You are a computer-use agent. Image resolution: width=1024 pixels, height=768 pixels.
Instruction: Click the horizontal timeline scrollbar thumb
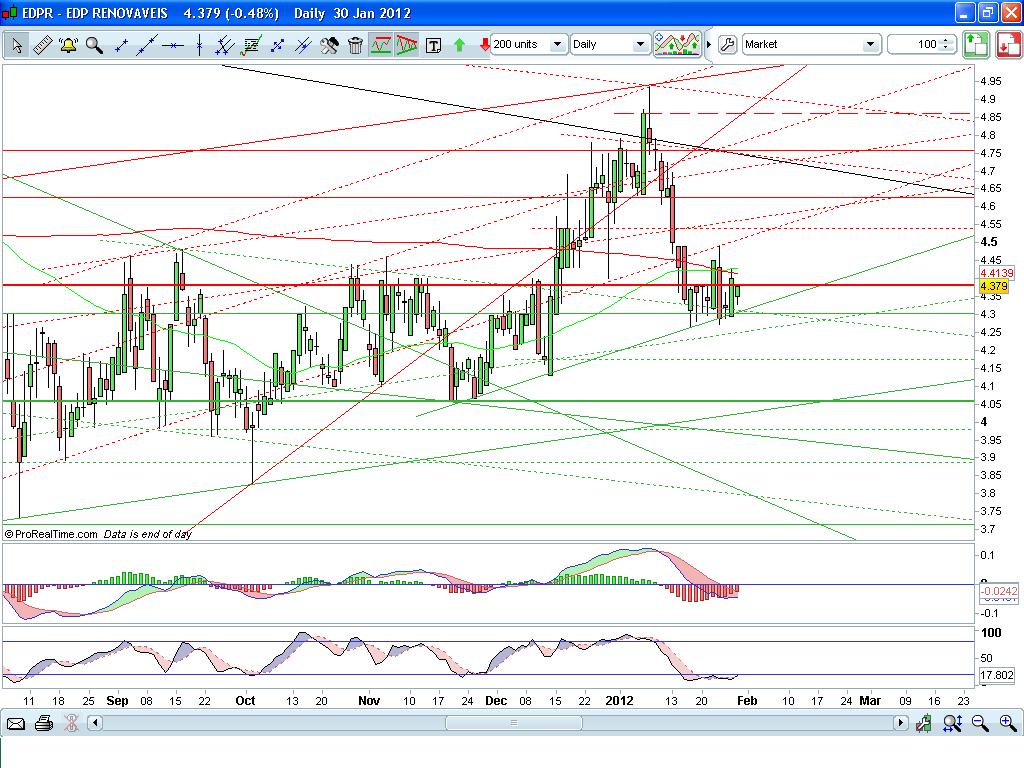pyautogui.click(x=514, y=723)
